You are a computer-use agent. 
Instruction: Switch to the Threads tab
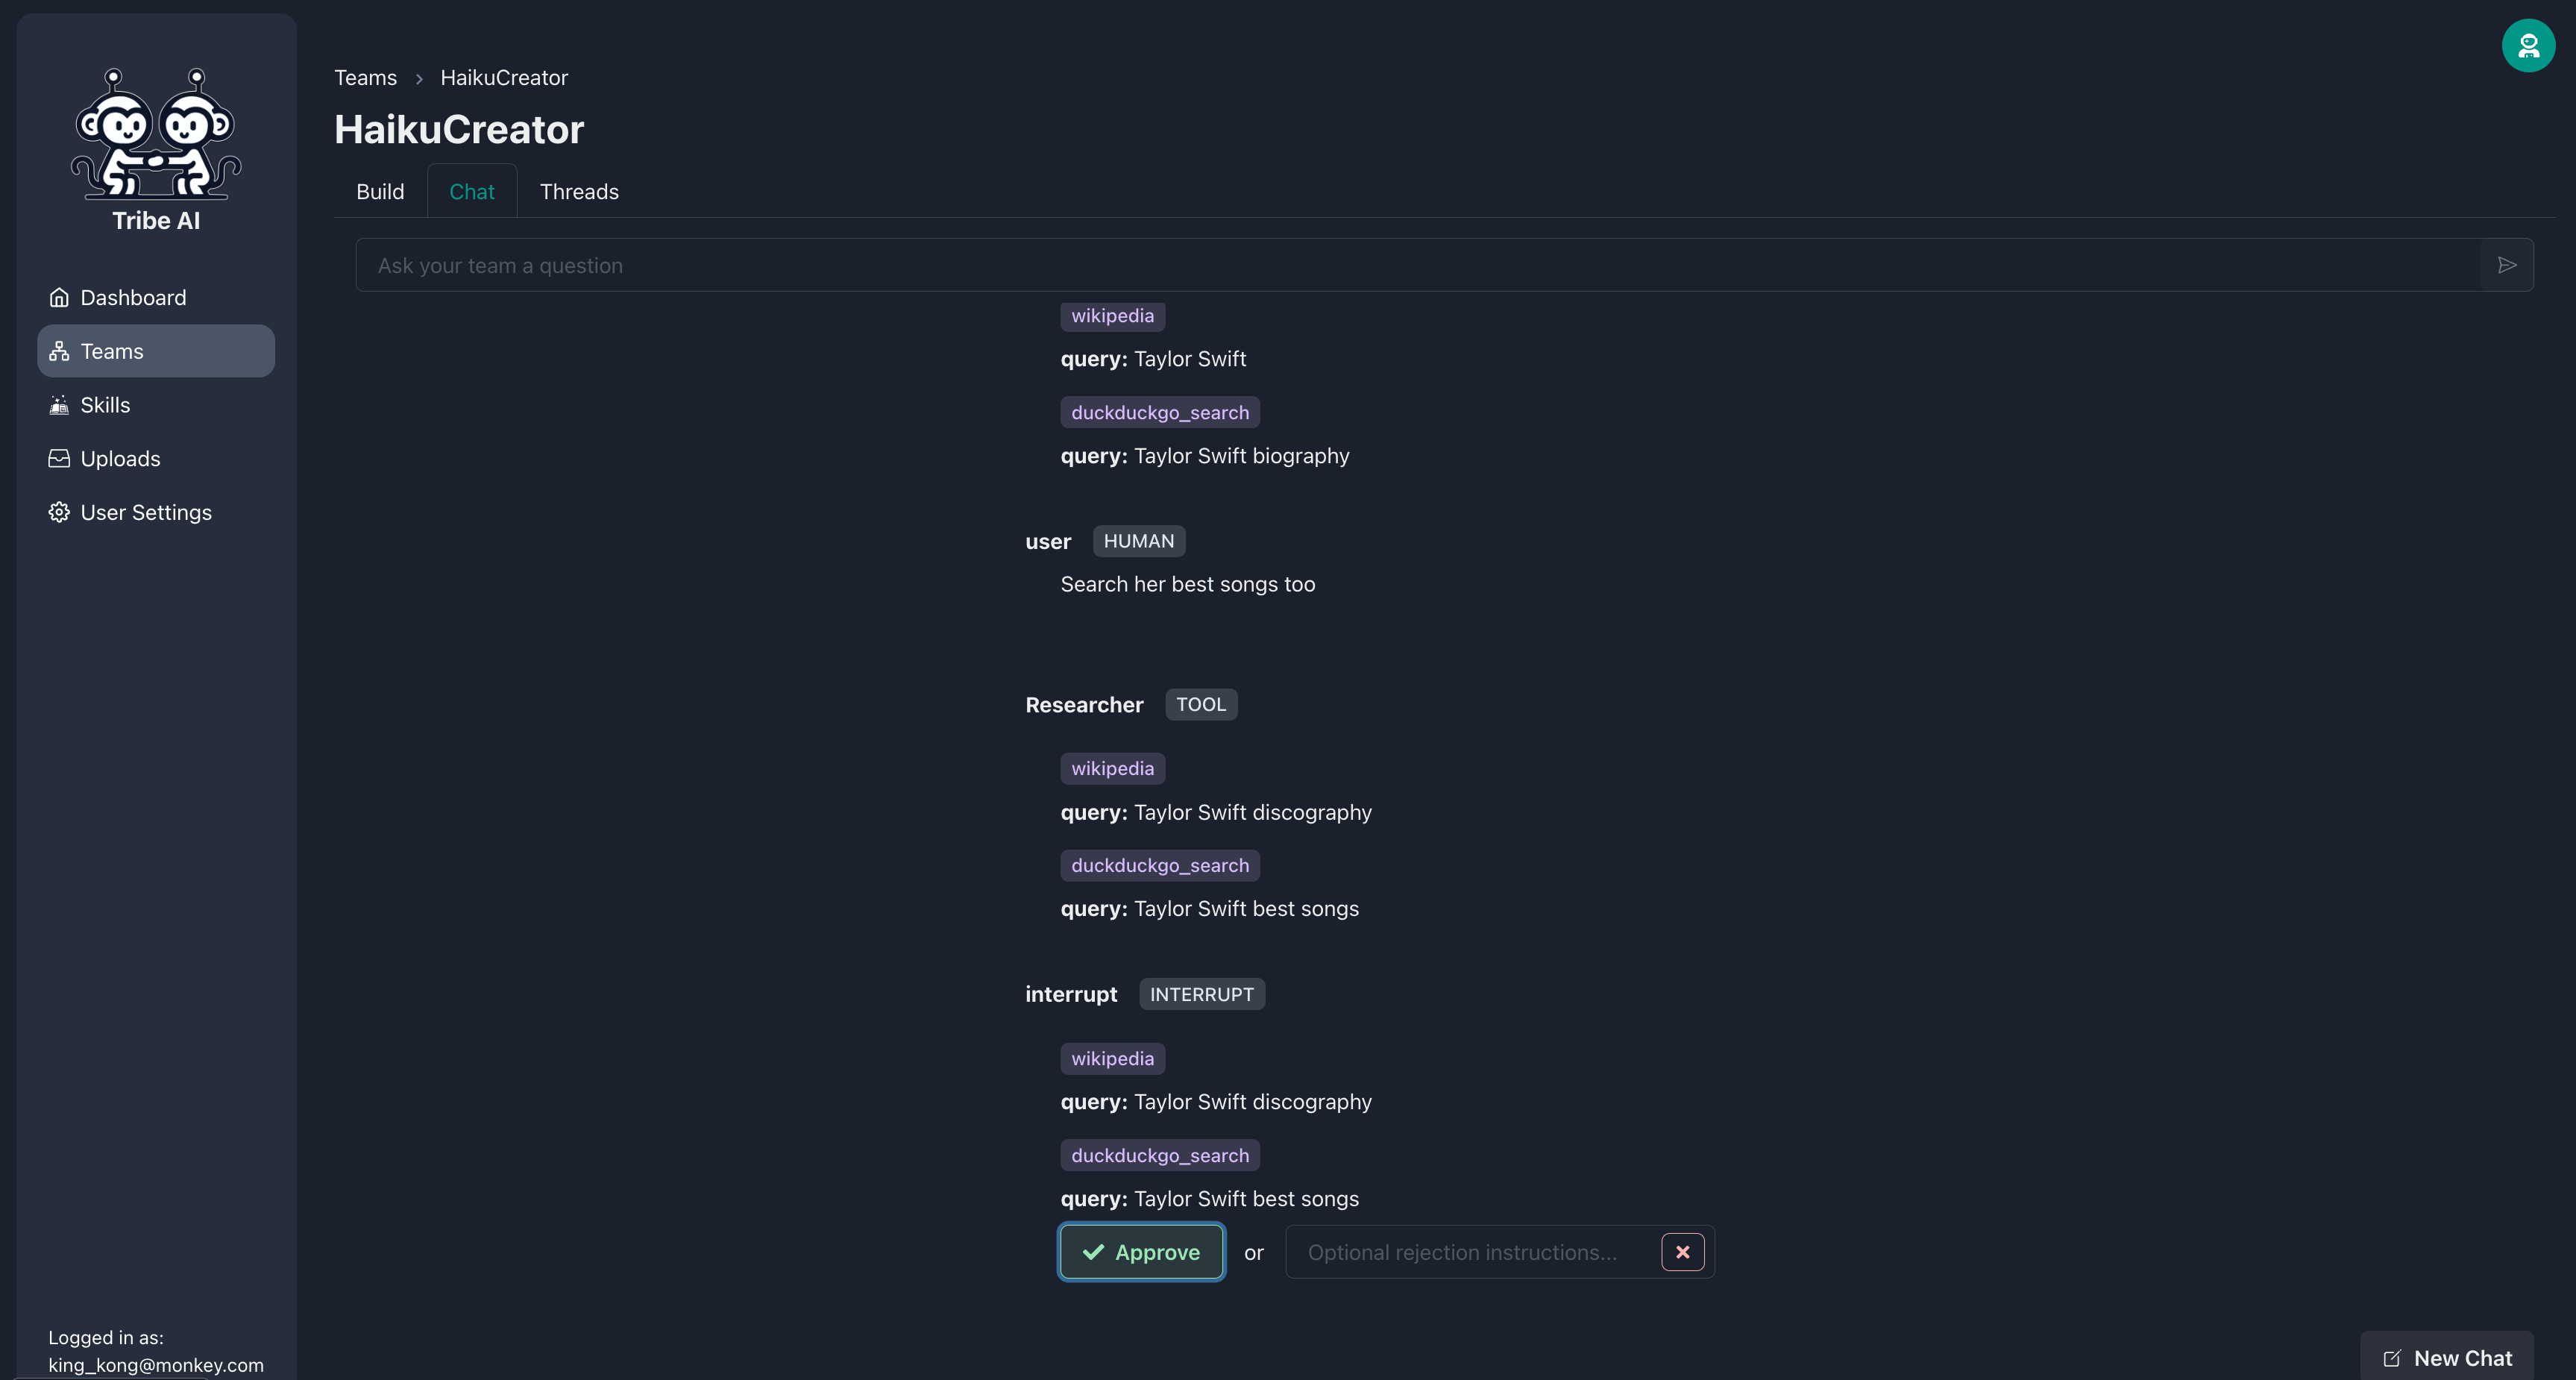579,192
